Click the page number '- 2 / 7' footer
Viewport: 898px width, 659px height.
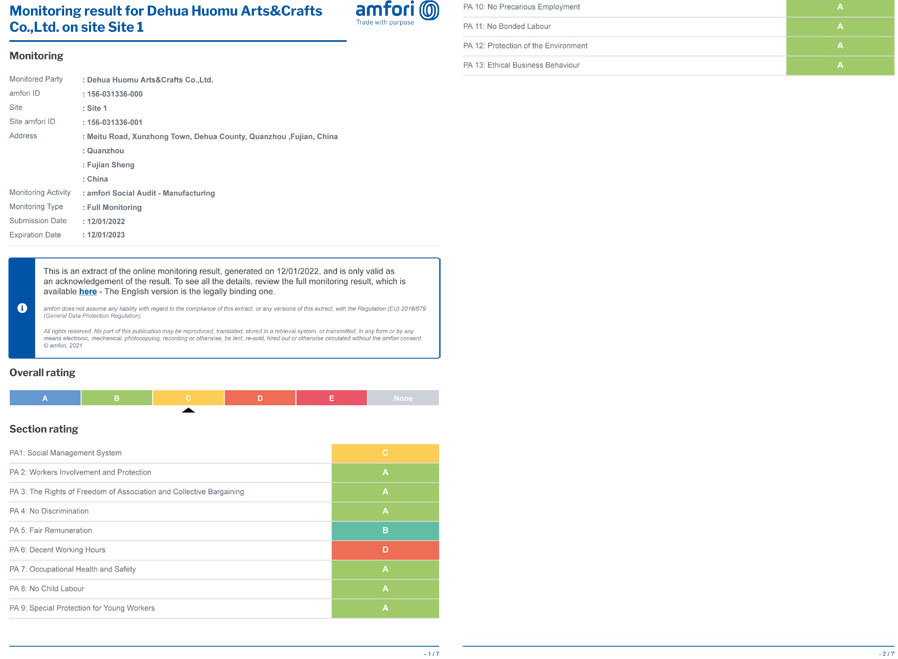pyautogui.click(x=886, y=654)
